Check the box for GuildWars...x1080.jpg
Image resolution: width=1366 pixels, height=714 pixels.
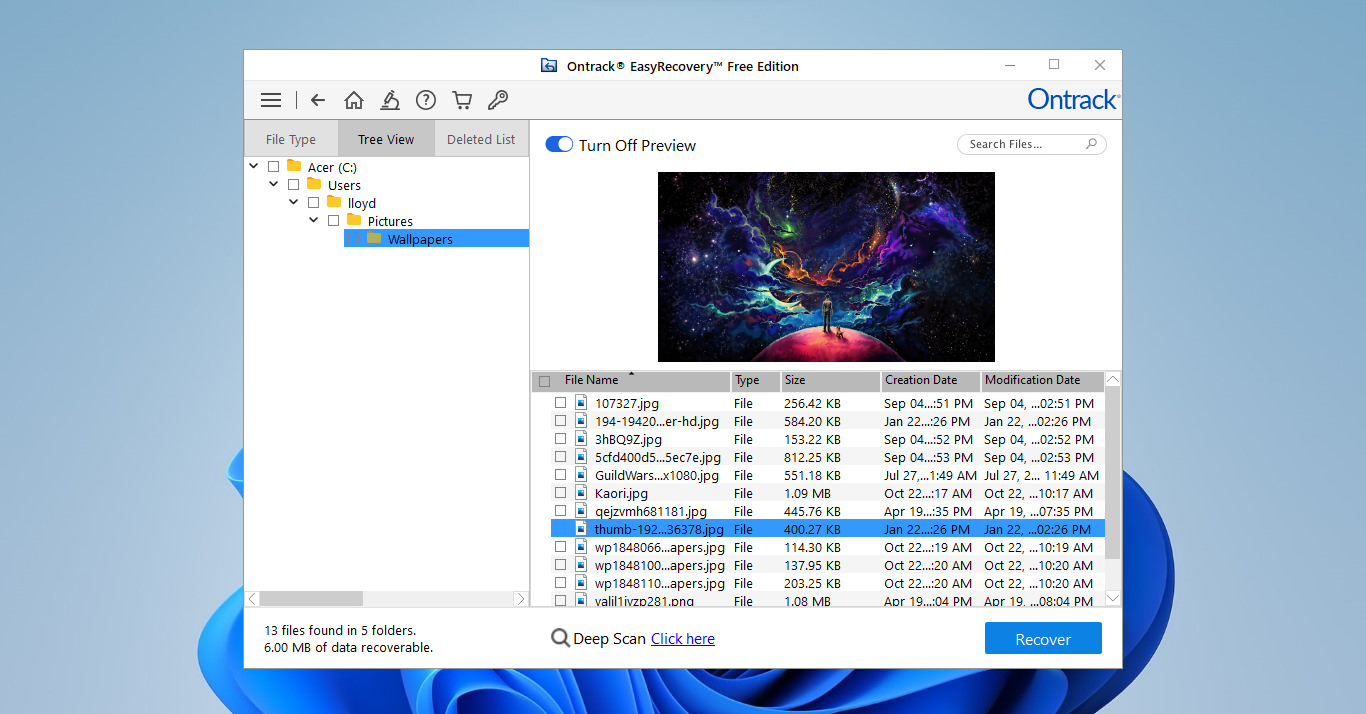[561, 475]
